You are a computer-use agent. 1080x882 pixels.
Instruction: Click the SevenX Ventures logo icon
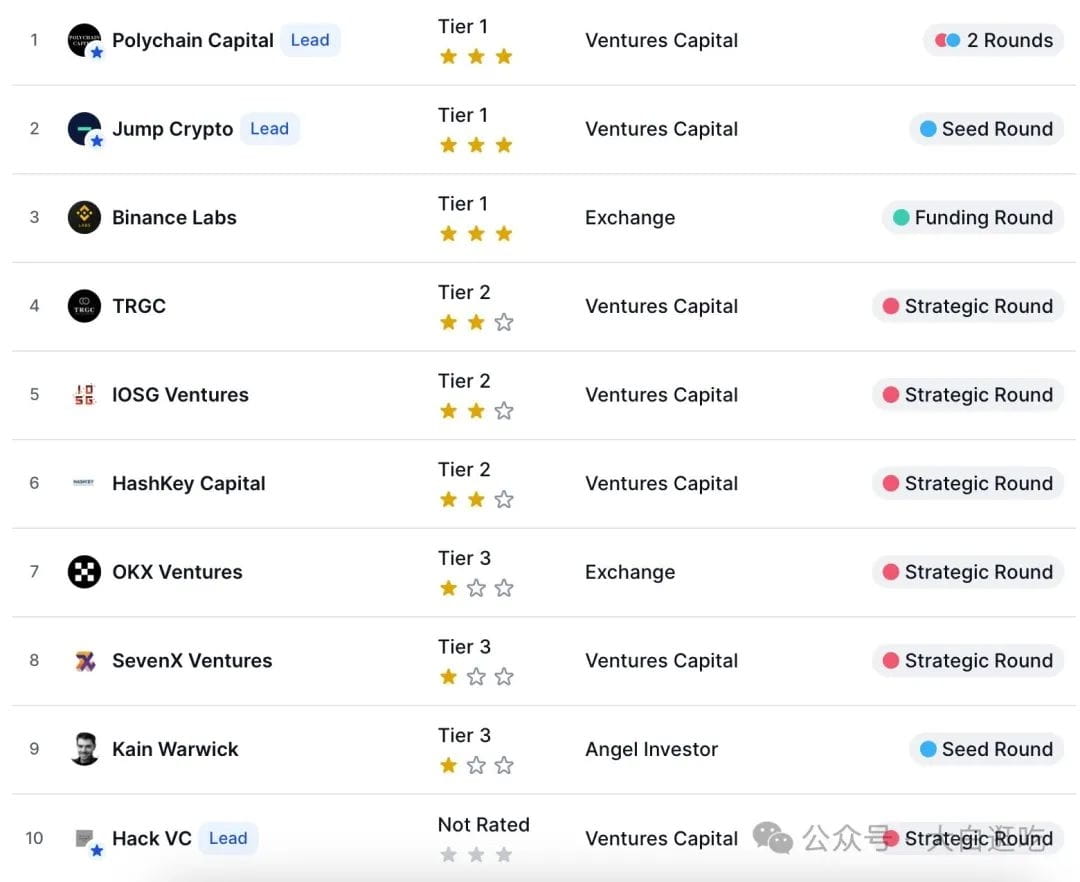click(84, 660)
